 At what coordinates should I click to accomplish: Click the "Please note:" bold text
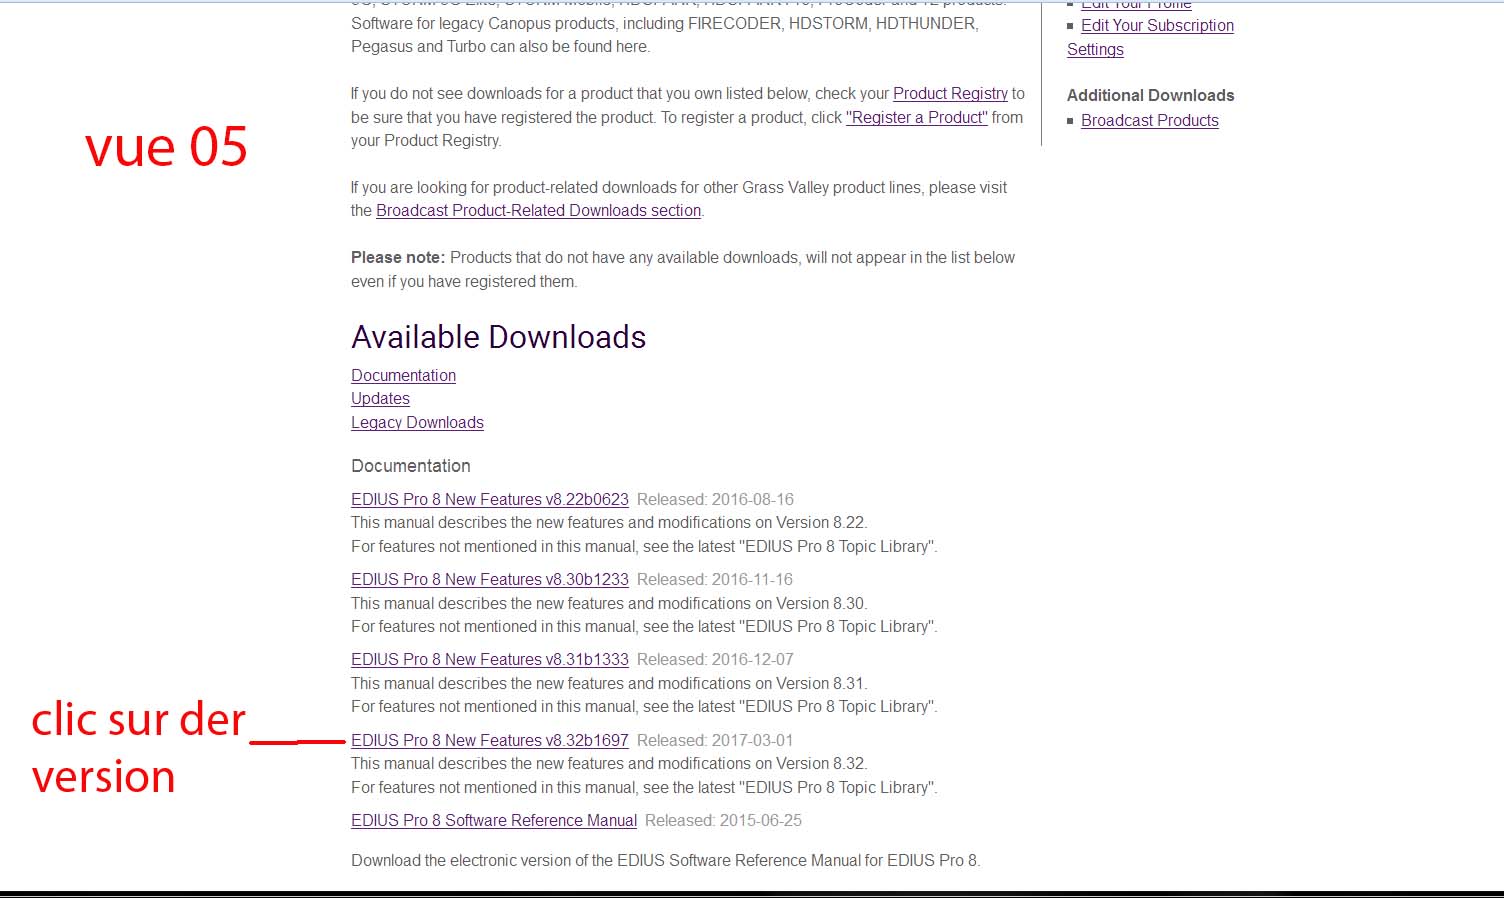398,257
